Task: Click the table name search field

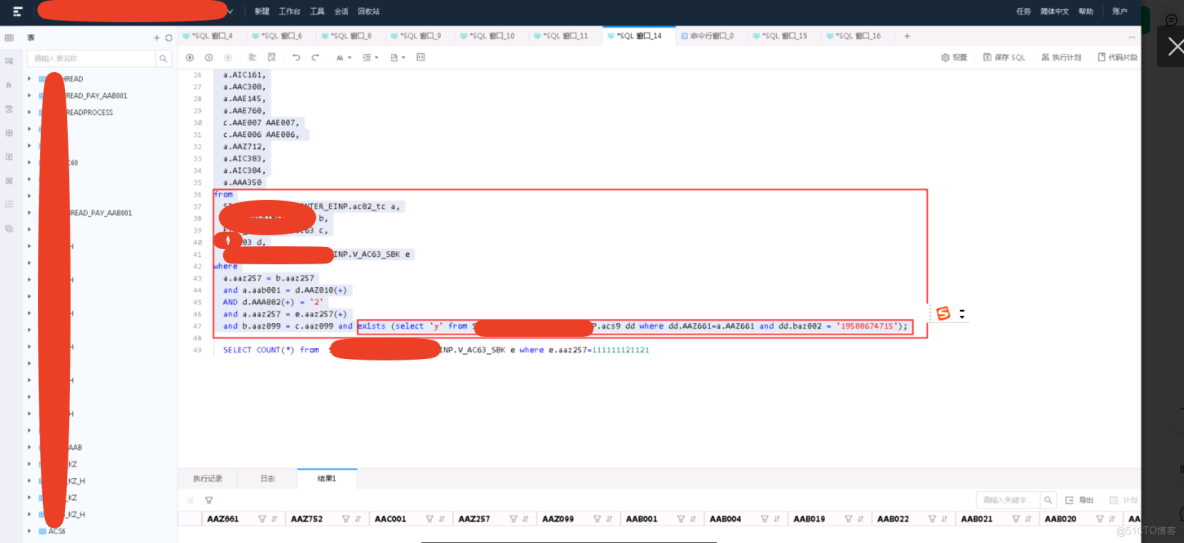Action: tap(91, 58)
